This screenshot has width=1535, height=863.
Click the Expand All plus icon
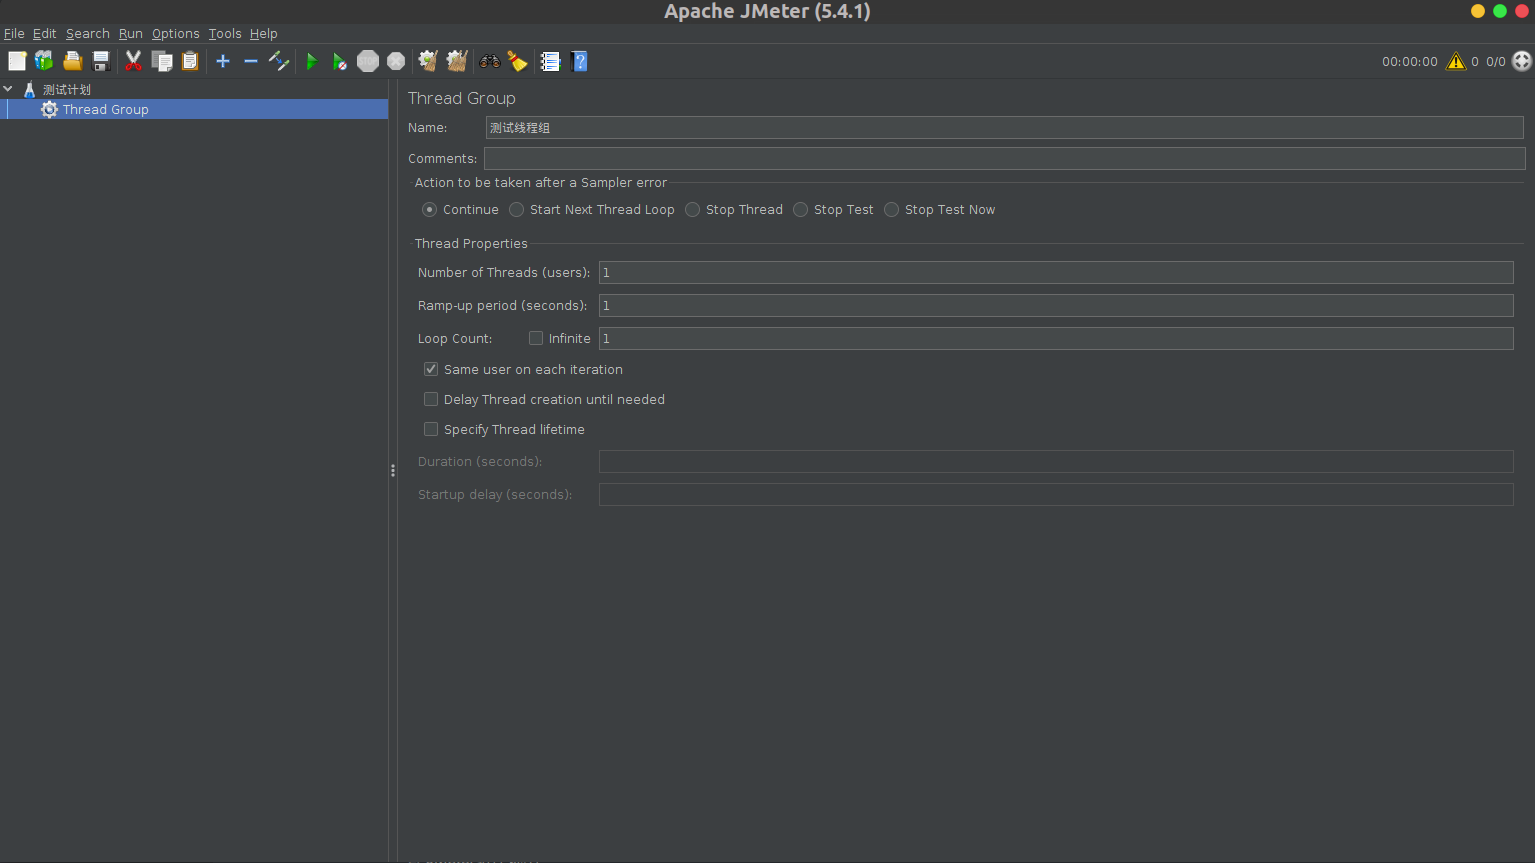[x=223, y=61]
